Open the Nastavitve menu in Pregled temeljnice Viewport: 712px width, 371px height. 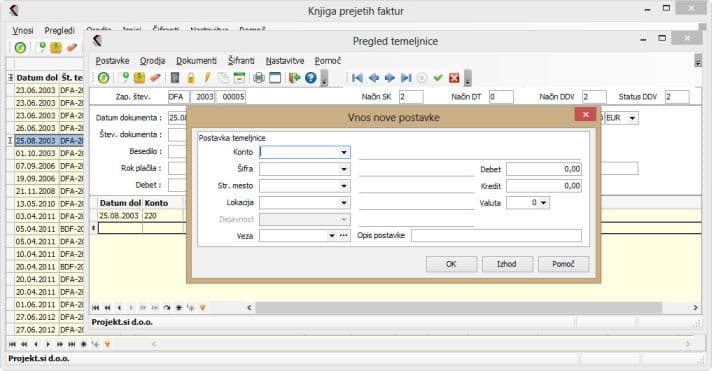[x=285, y=61]
